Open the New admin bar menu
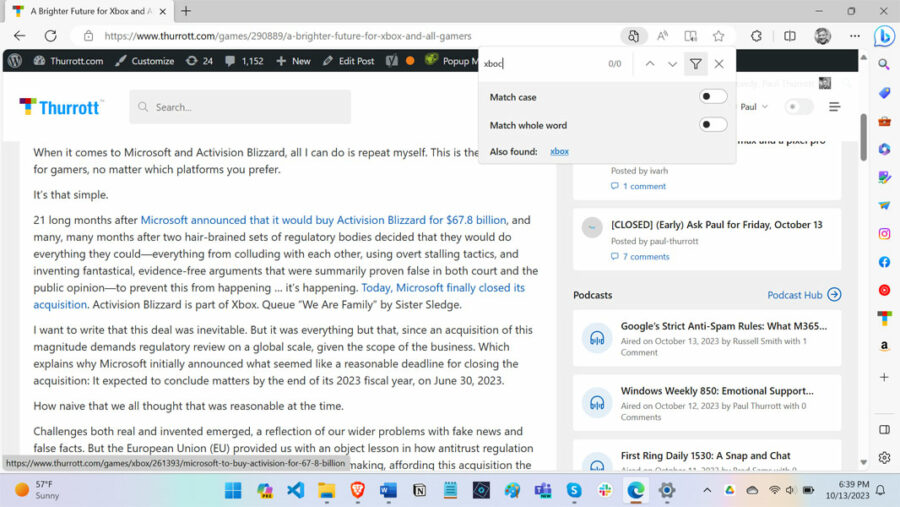The width and height of the screenshot is (900, 507). [293, 61]
